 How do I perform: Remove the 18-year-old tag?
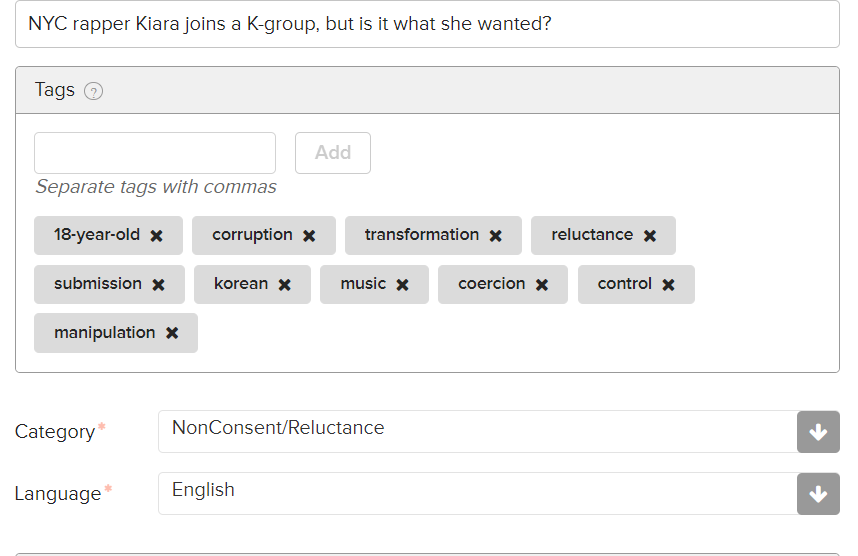[x=156, y=236]
